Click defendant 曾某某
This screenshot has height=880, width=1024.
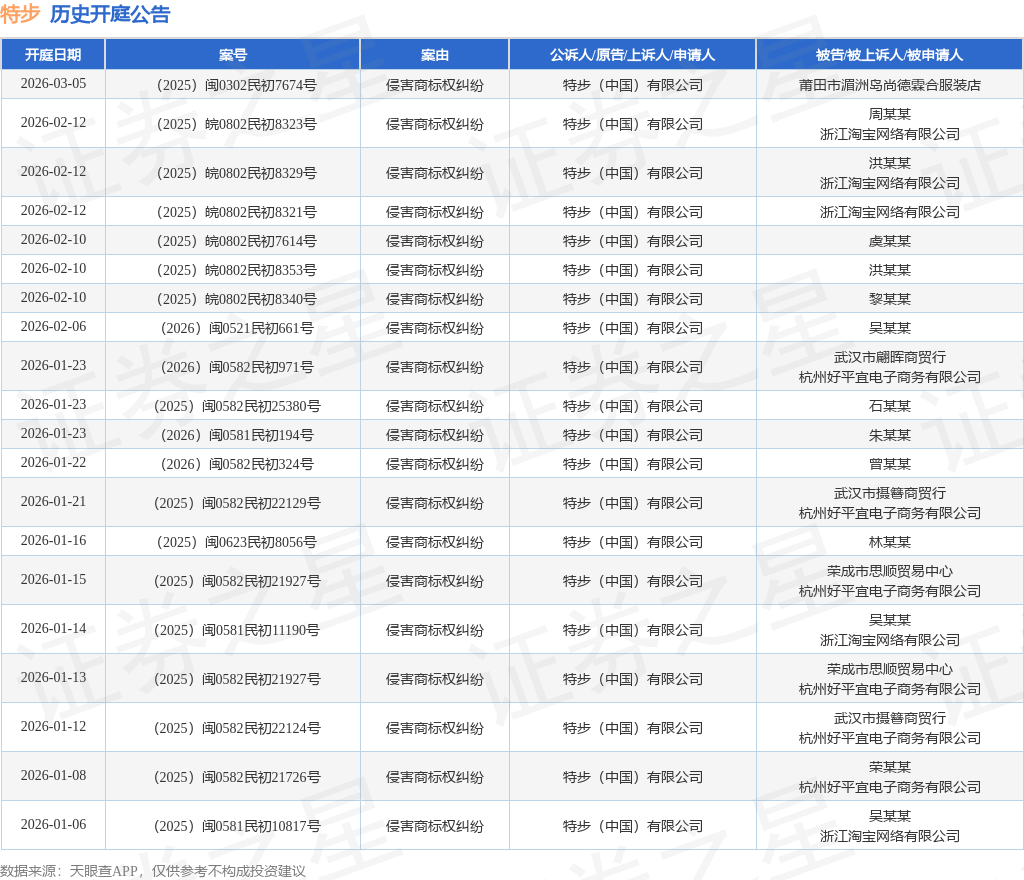pyautogui.click(x=889, y=464)
